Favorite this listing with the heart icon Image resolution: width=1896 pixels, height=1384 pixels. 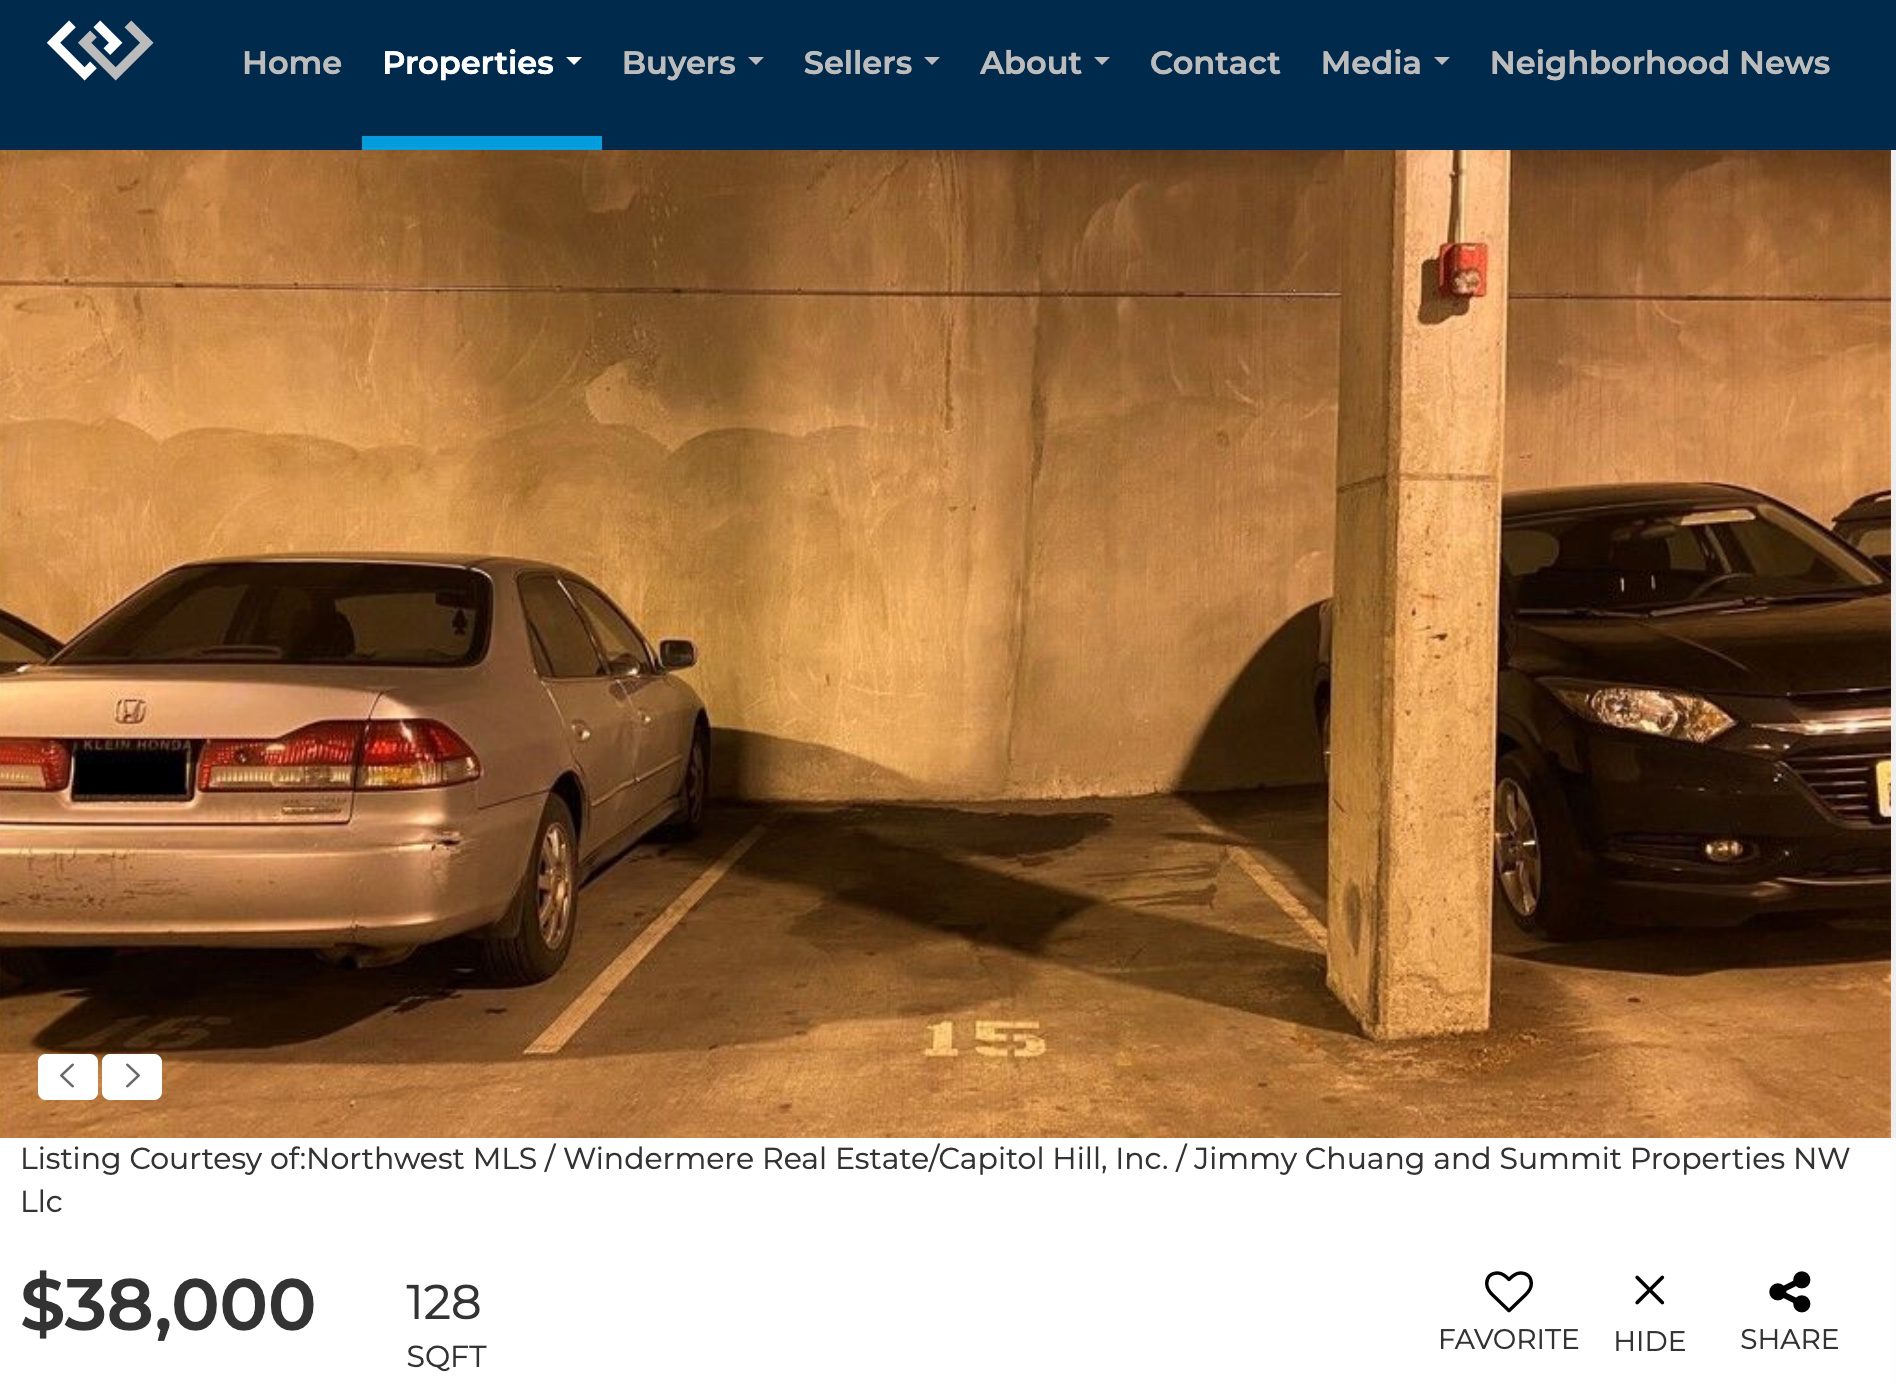[1508, 1291]
